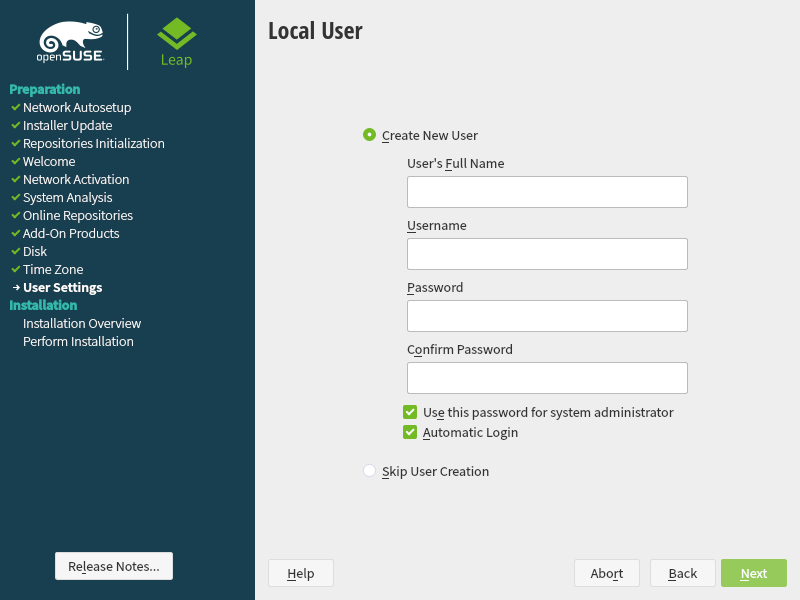Open the Release Notes
Viewport: 800px width, 600px height.
pos(114,566)
